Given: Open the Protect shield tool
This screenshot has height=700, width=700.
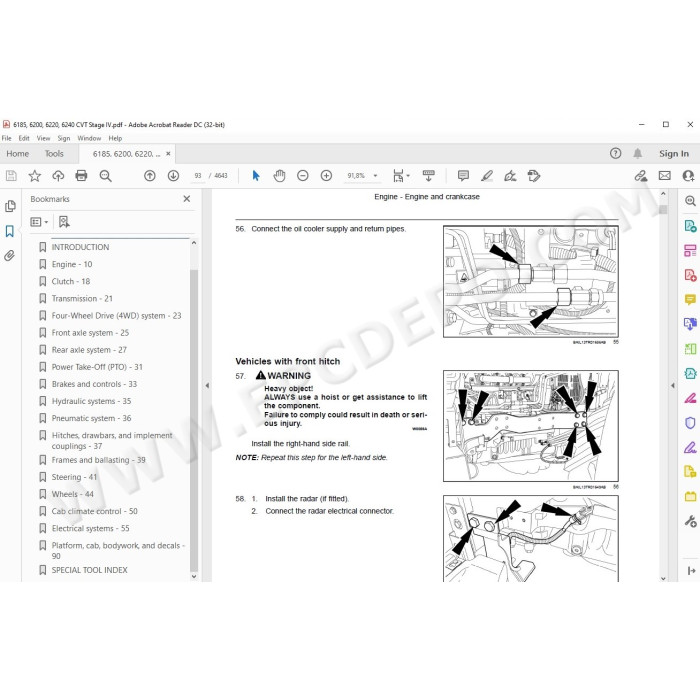Looking at the screenshot, I should click(690, 422).
